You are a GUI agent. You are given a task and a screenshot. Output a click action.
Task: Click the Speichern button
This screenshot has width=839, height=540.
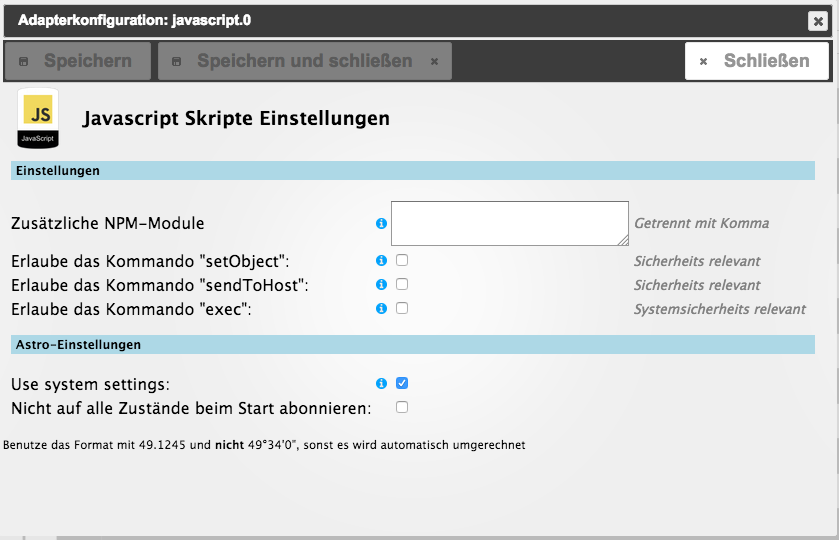pos(78,61)
